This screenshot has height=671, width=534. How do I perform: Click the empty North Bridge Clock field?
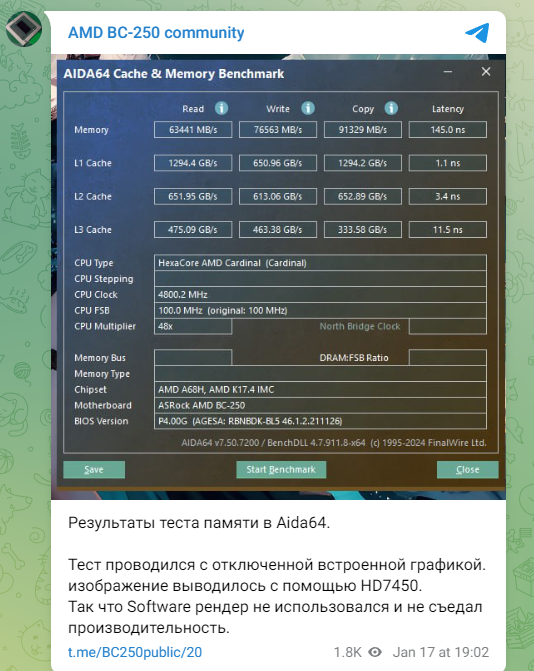coord(448,326)
